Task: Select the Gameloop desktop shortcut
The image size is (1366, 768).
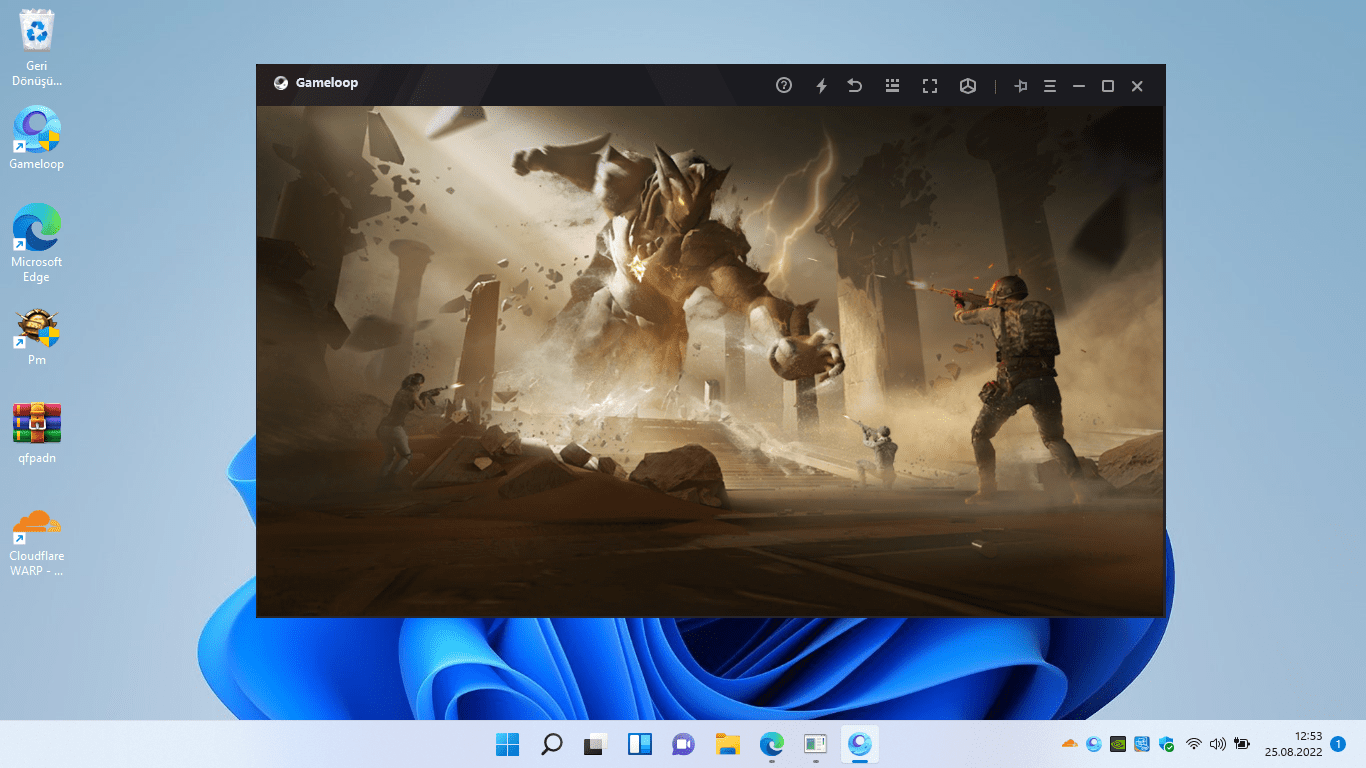Action: [37, 138]
